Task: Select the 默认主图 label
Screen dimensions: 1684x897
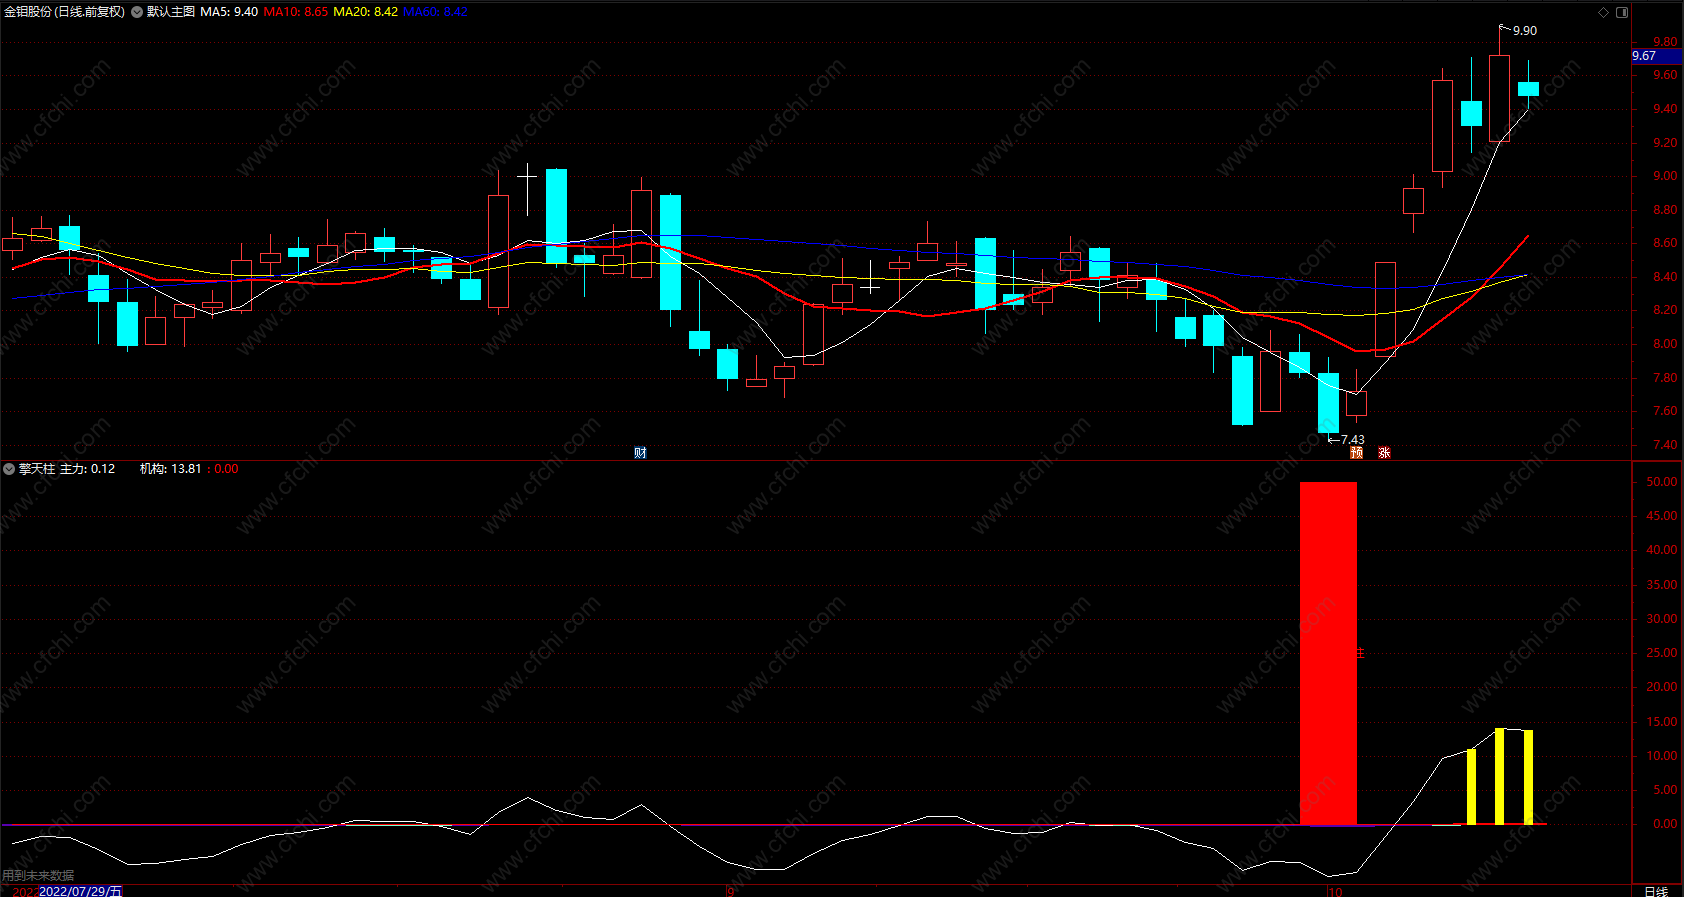Action: pos(171,12)
